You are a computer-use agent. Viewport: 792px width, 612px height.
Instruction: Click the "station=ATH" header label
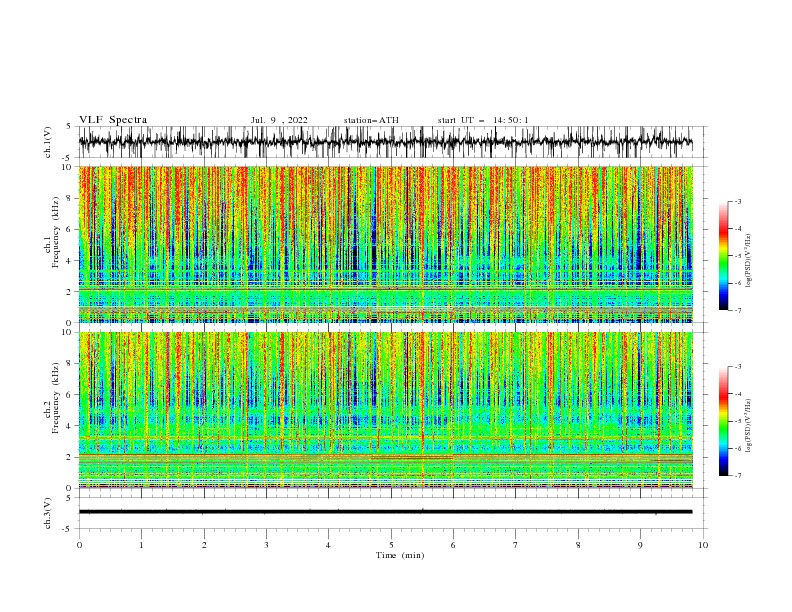[371, 120]
